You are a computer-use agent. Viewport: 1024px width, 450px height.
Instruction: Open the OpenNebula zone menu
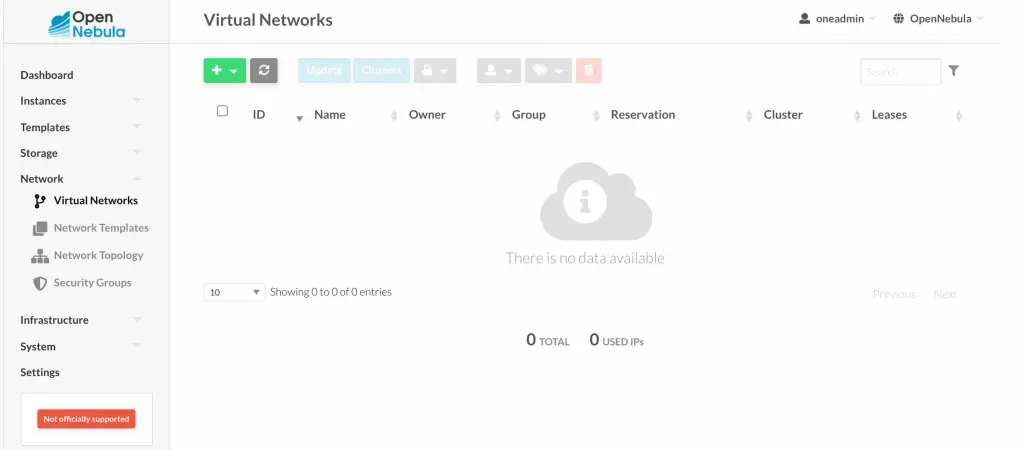click(940, 19)
